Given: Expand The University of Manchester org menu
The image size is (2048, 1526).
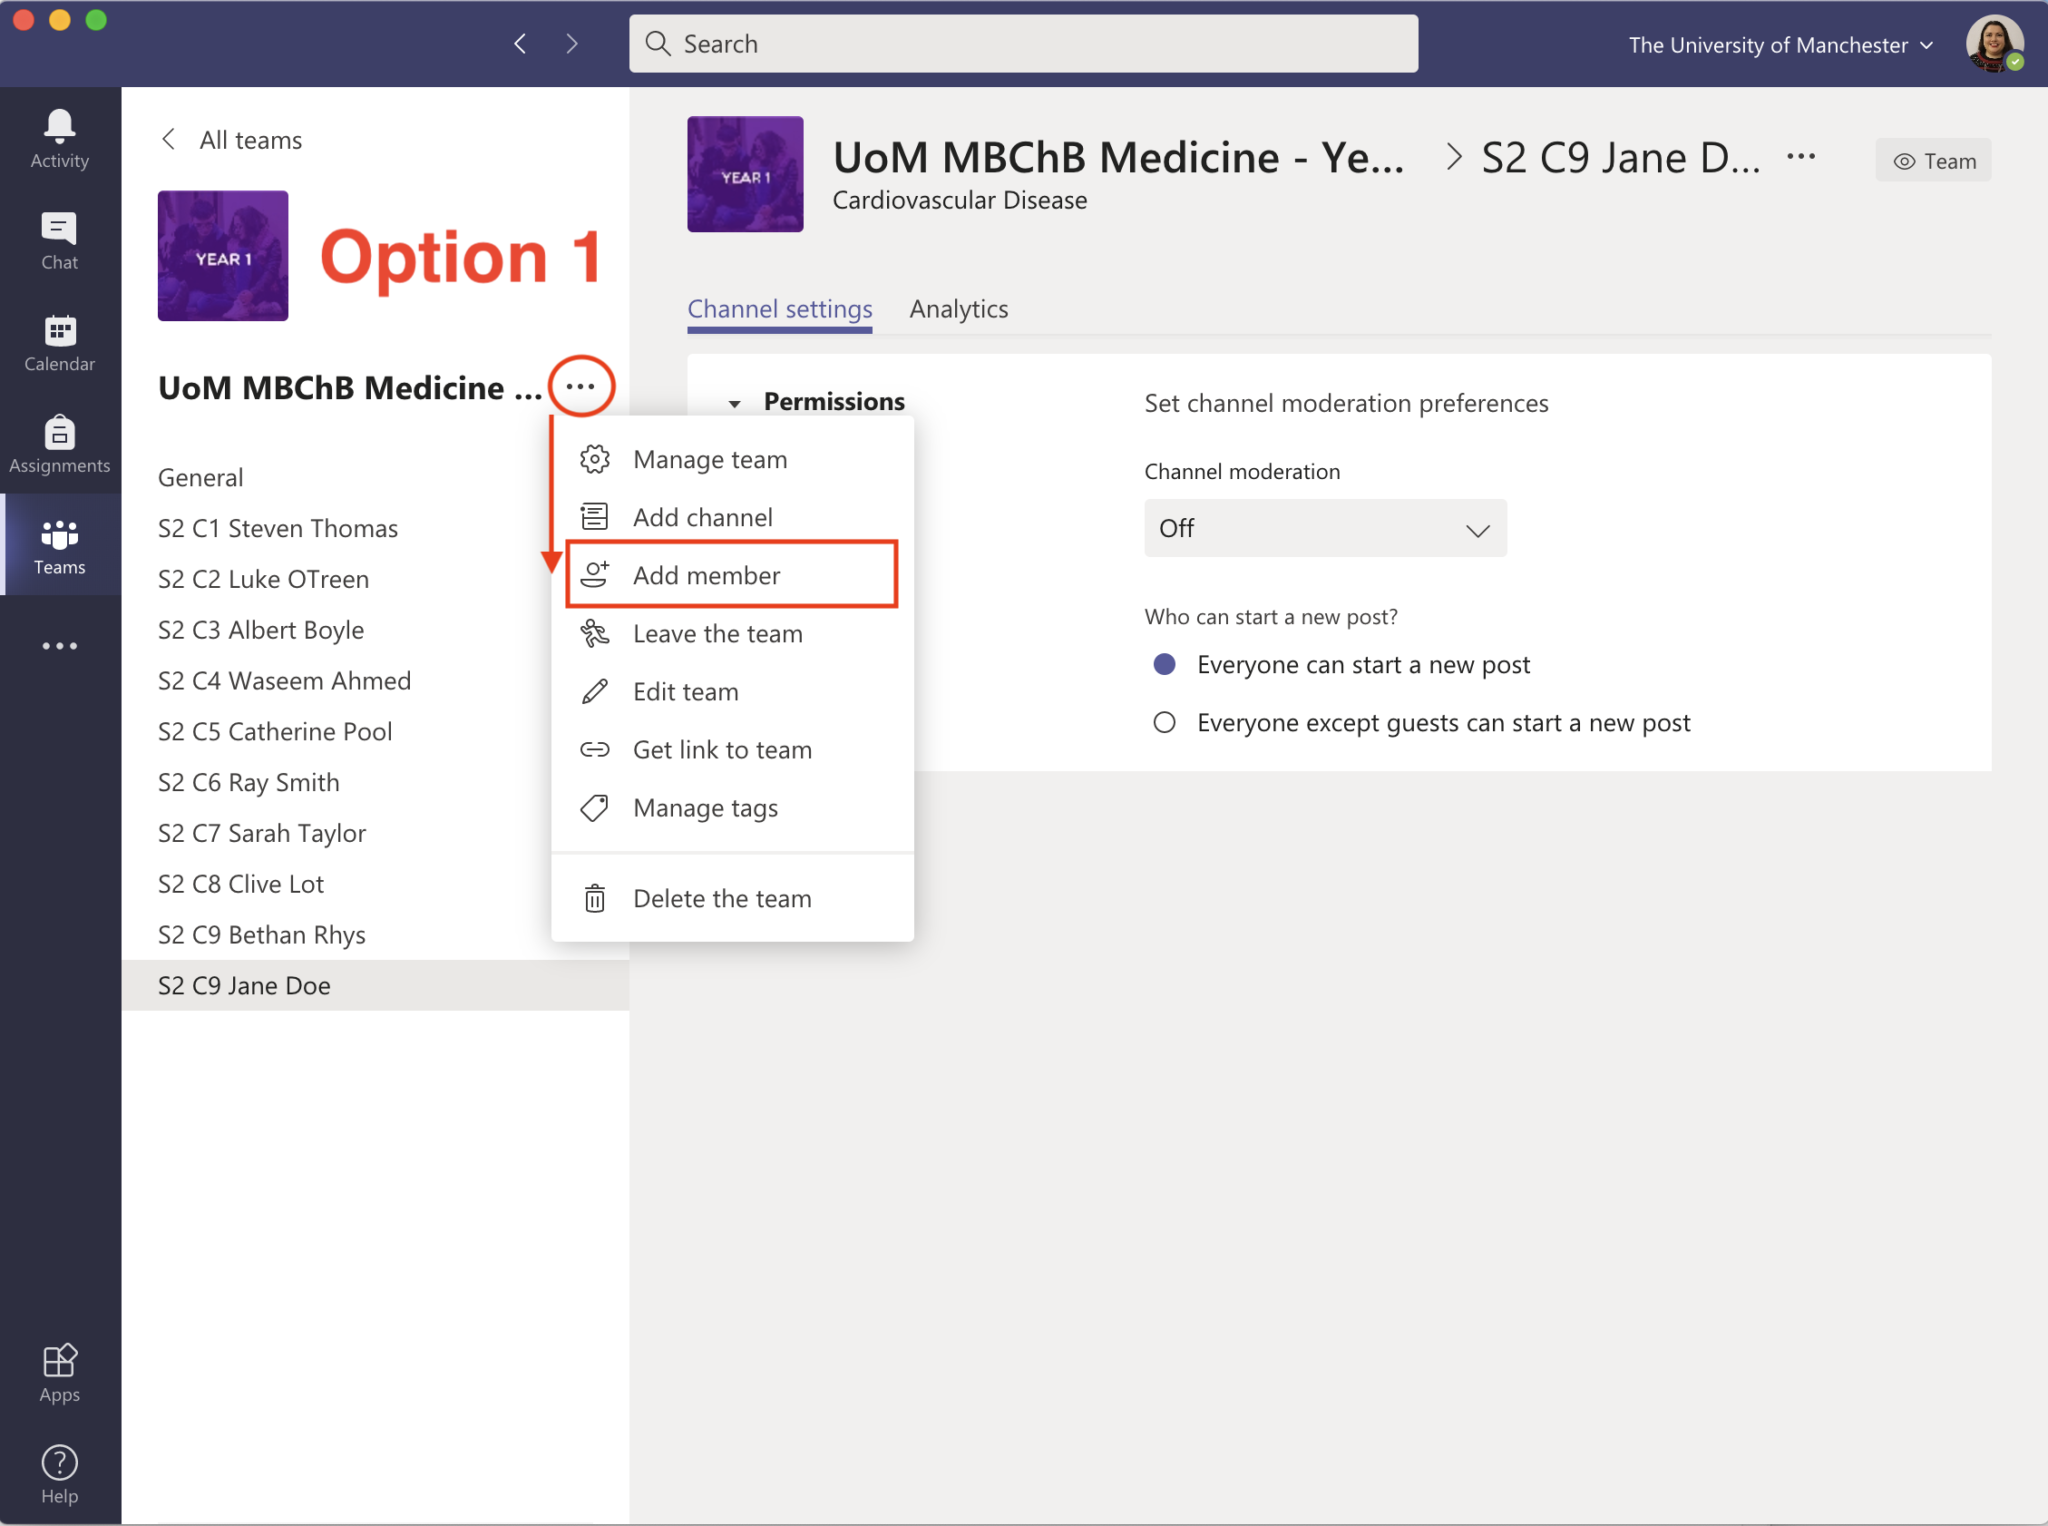Looking at the screenshot, I should (x=1780, y=45).
